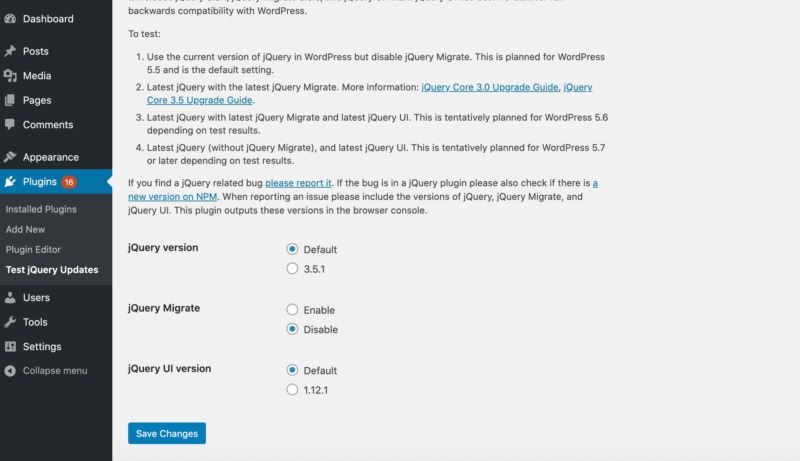The width and height of the screenshot is (800, 461).
Task: Open the jQuery Core 3.0 Upgrade Guide link
Action: click(489, 88)
